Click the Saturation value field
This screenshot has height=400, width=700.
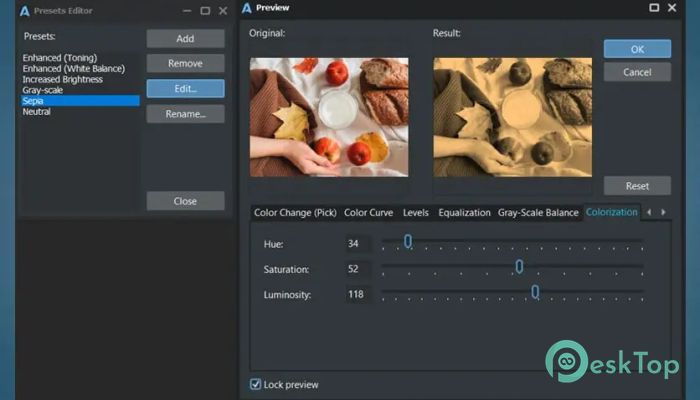click(x=358, y=269)
